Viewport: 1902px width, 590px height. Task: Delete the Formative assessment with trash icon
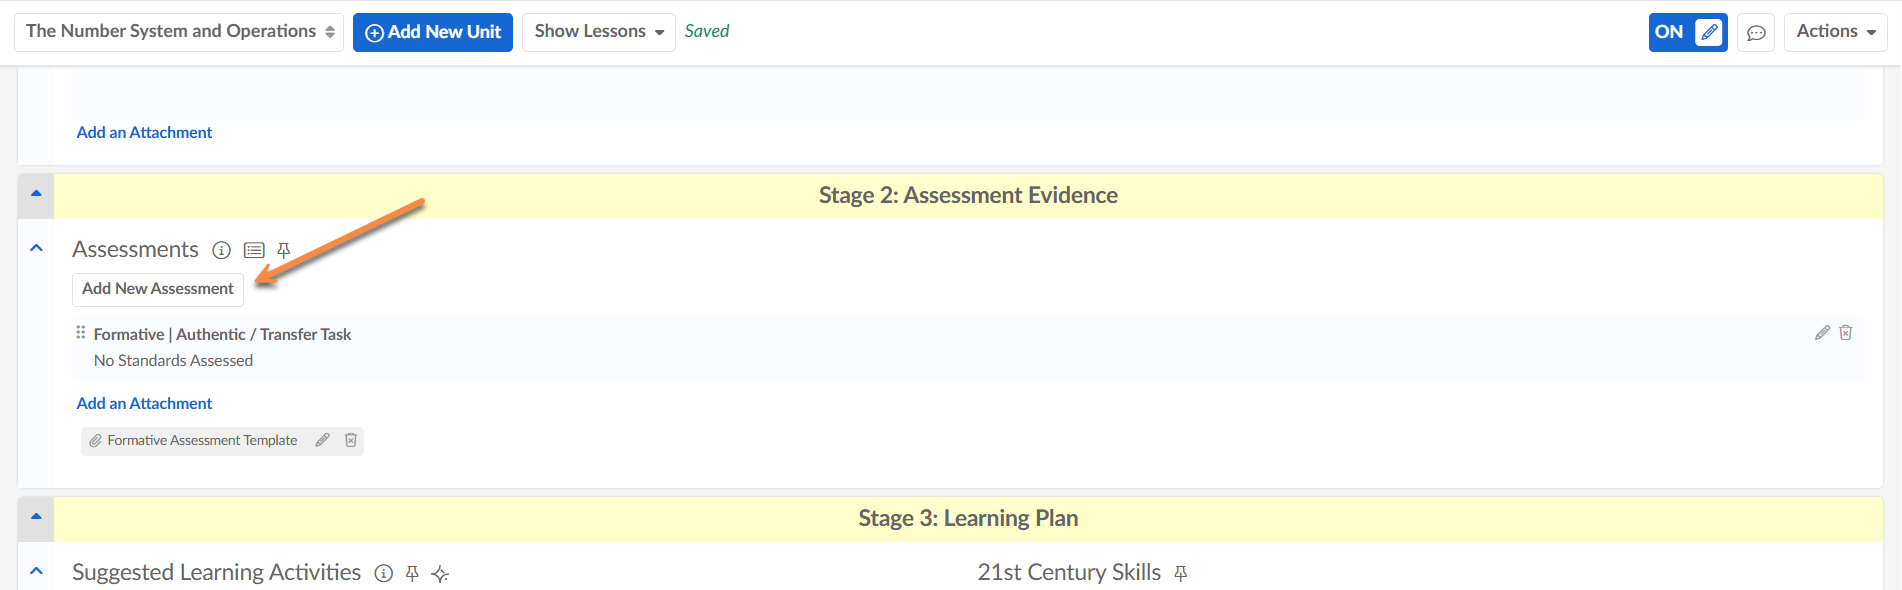(x=1846, y=333)
